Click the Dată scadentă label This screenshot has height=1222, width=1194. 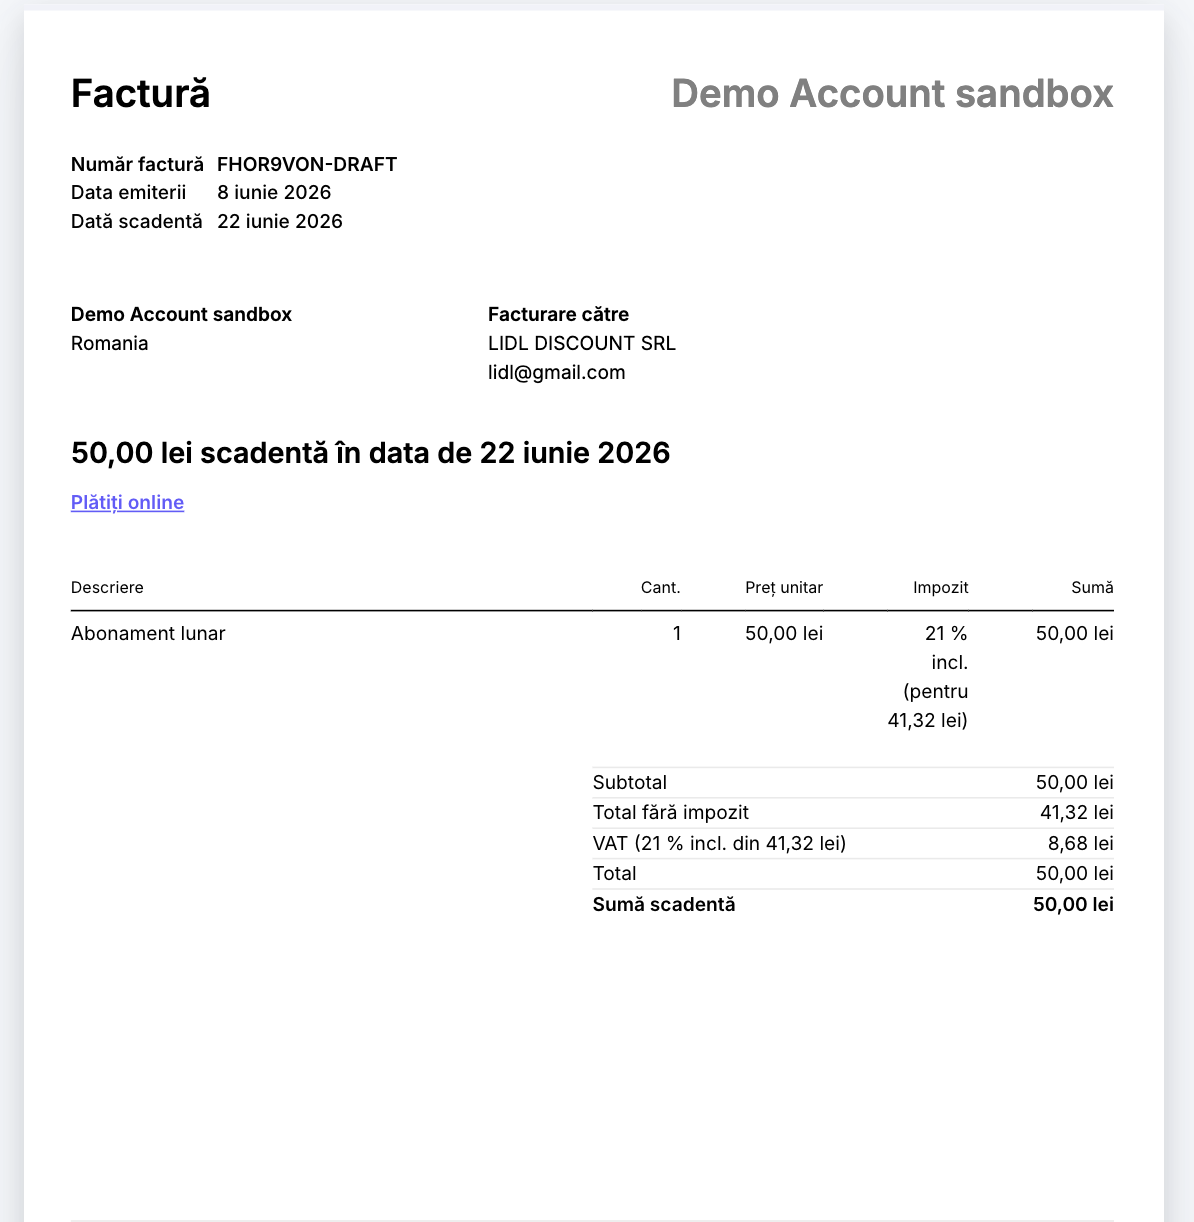click(137, 221)
